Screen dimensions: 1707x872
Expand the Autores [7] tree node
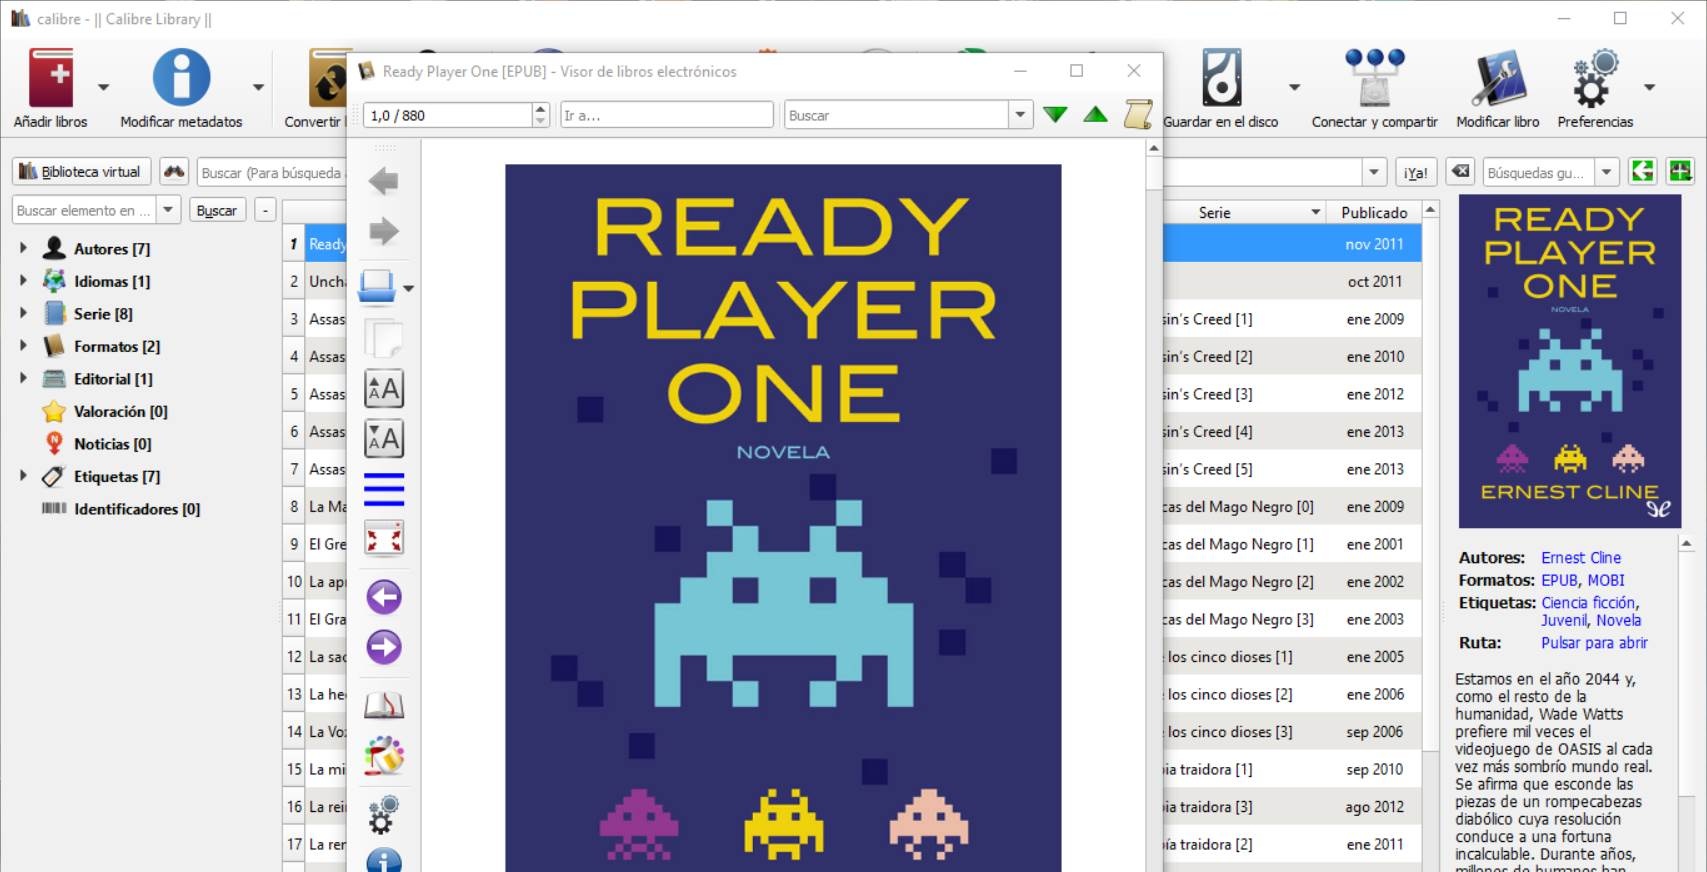[23, 248]
